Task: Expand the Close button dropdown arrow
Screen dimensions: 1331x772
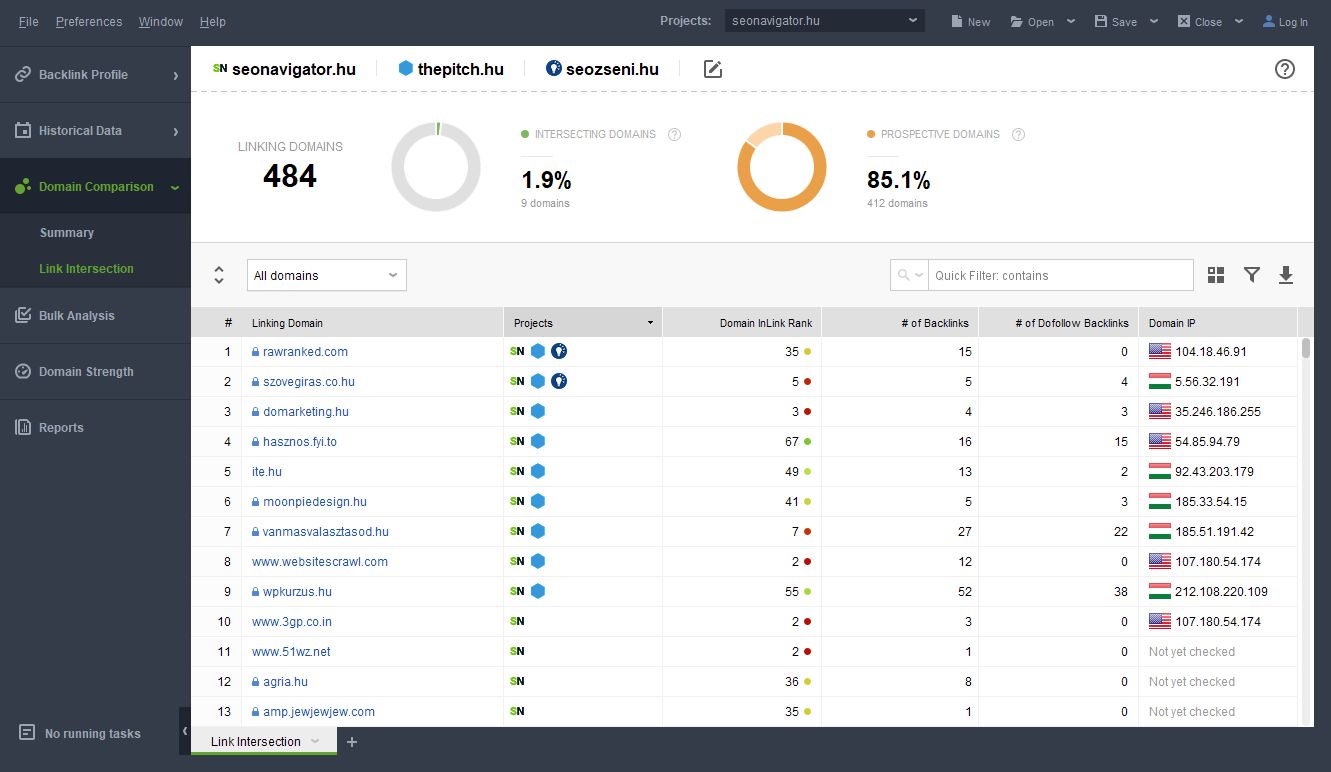Action: pyautogui.click(x=1239, y=21)
